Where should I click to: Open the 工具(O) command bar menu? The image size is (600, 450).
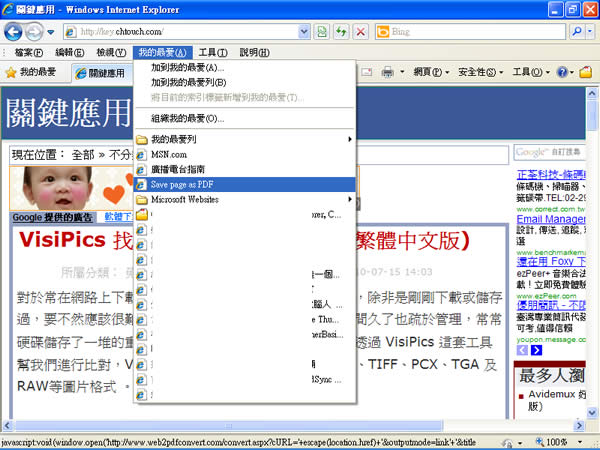point(531,72)
